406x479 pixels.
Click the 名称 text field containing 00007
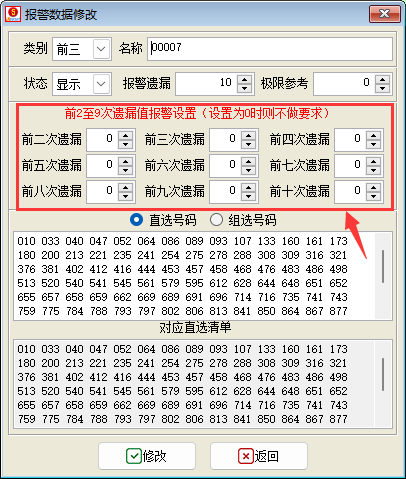[270, 49]
